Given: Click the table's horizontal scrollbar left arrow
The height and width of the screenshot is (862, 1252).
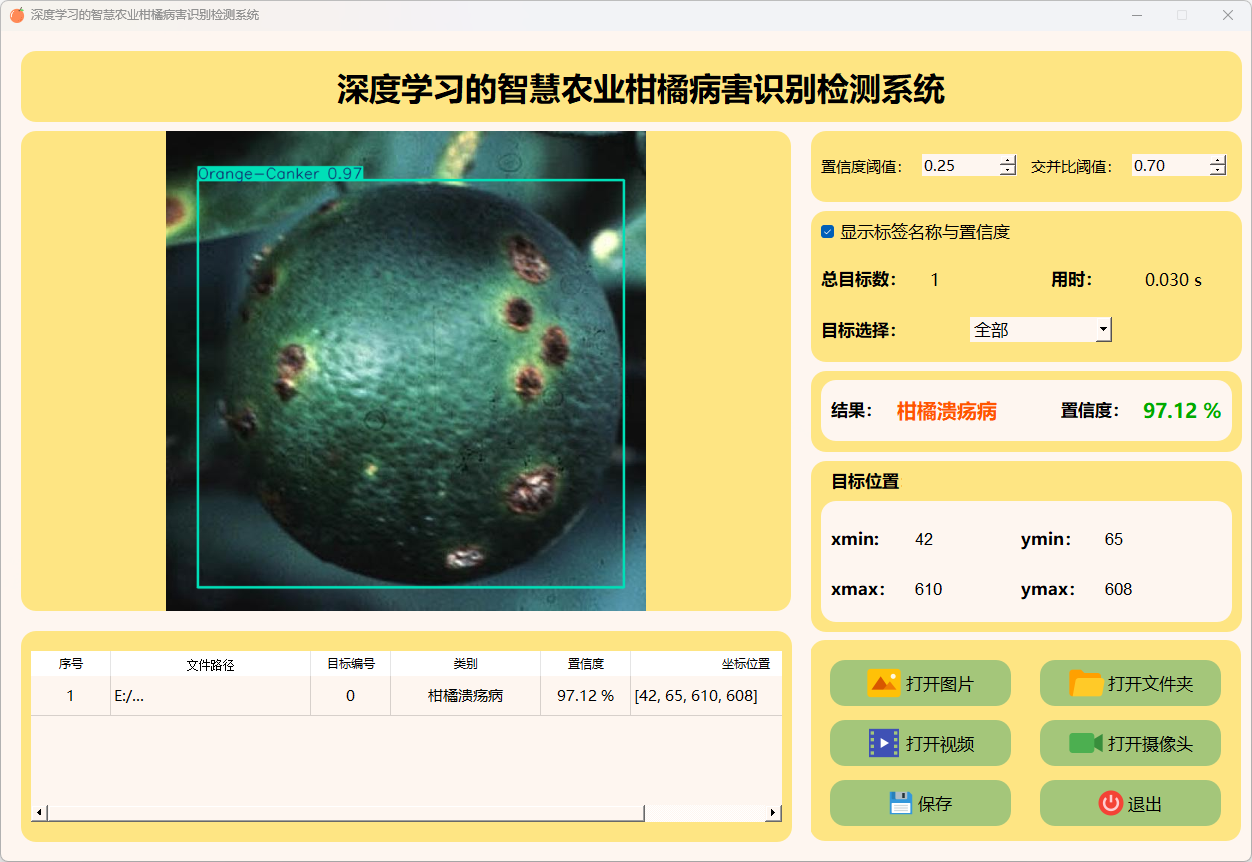Looking at the screenshot, I should pos(39,813).
